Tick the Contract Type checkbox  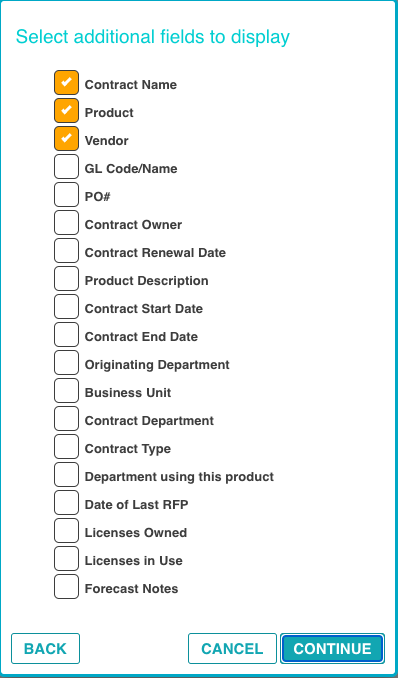pos(66,447)
